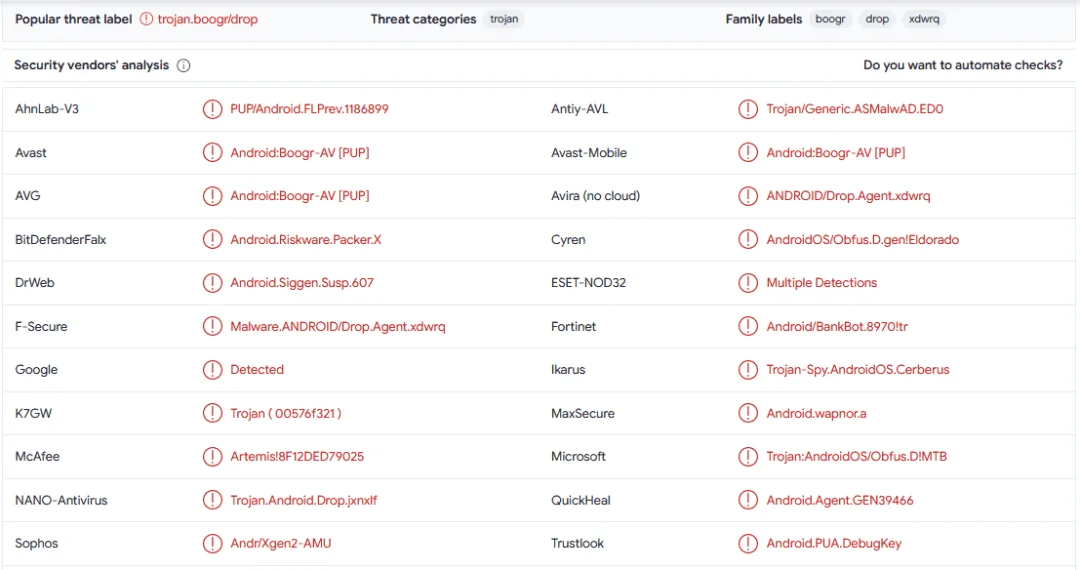The image size is (1080, 570).
Task: Click the warning icon beside Avast-Mobile detection
Action: tap(748, 152)
